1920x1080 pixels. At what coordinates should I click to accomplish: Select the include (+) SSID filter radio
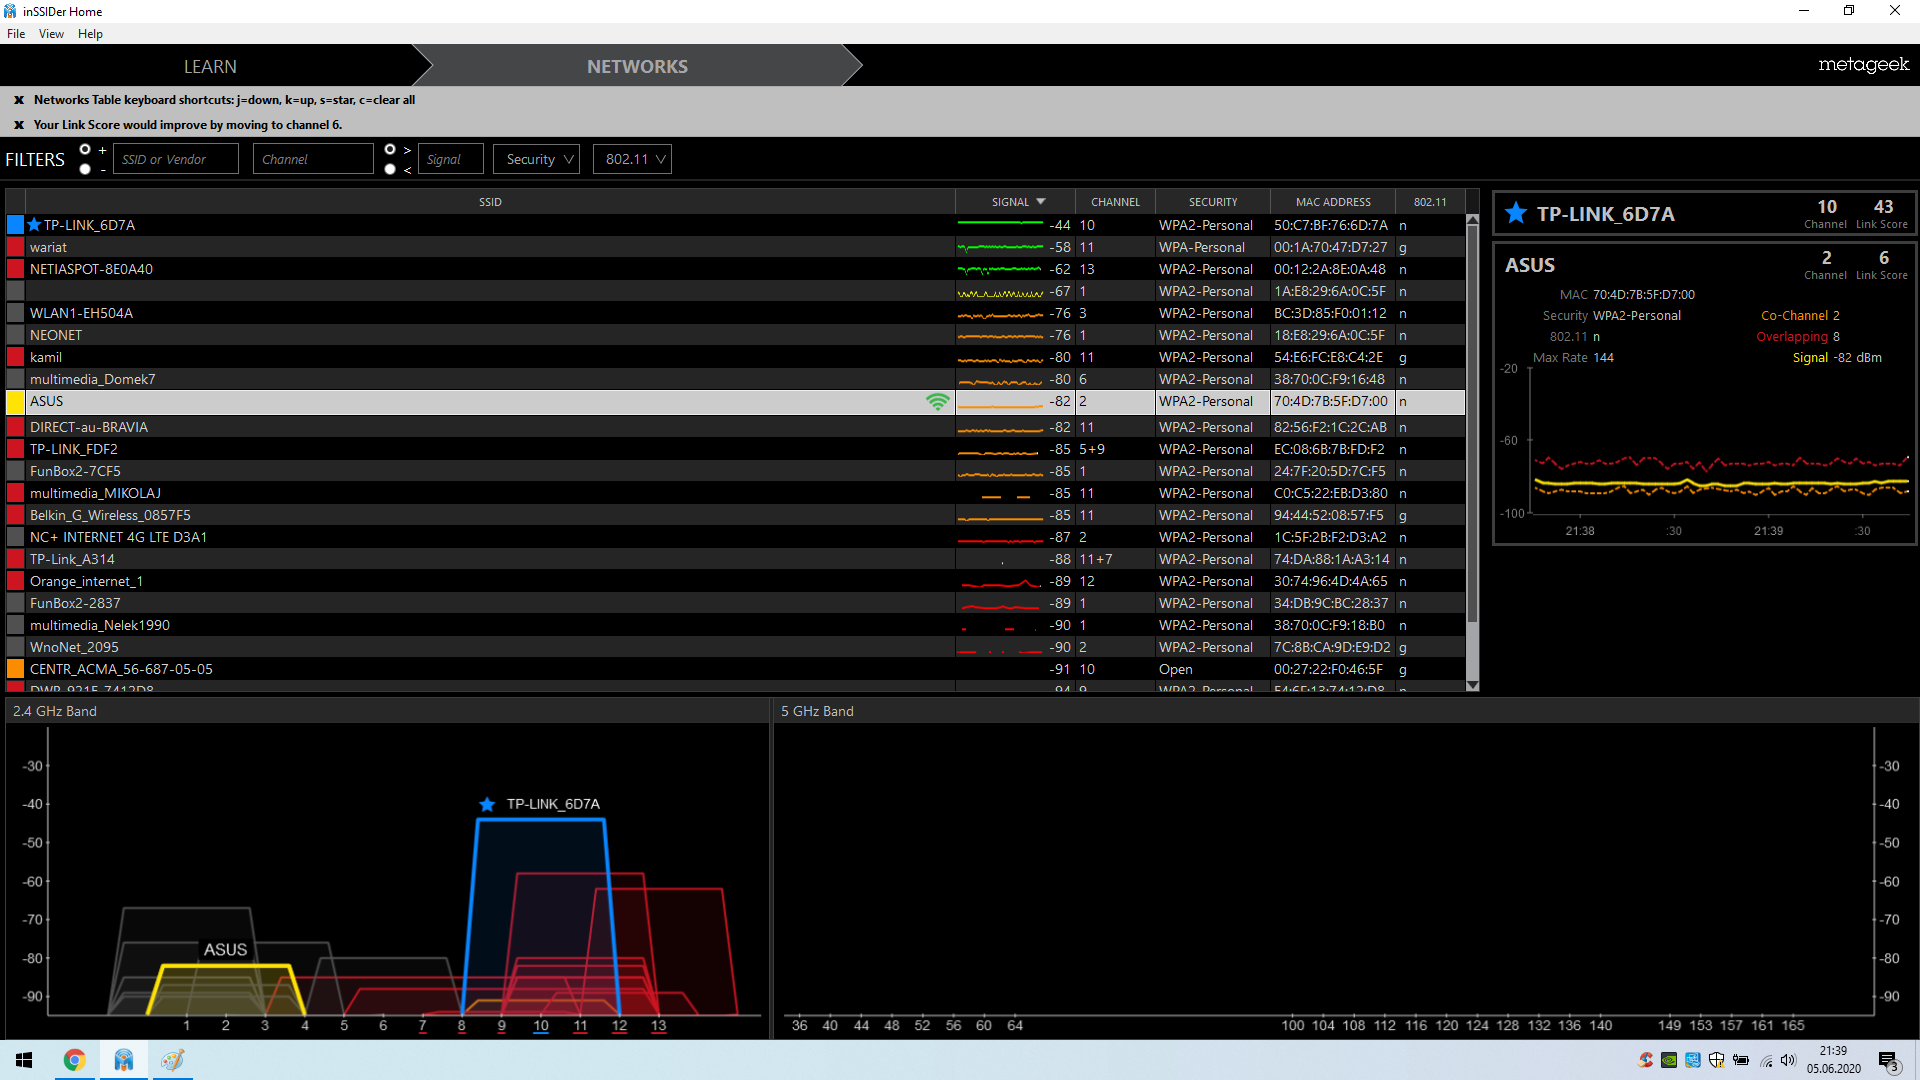point(85,150)
